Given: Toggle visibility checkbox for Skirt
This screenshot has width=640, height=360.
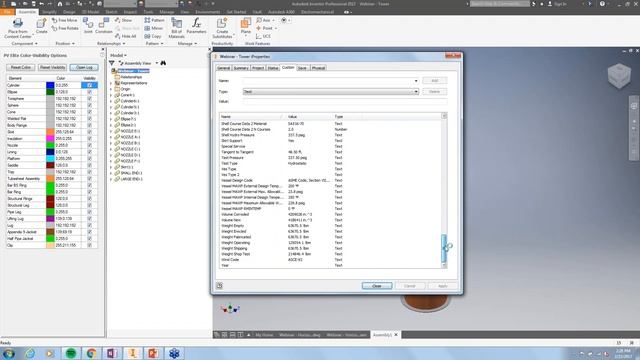Looking at the screenshot, I should 89,132.
